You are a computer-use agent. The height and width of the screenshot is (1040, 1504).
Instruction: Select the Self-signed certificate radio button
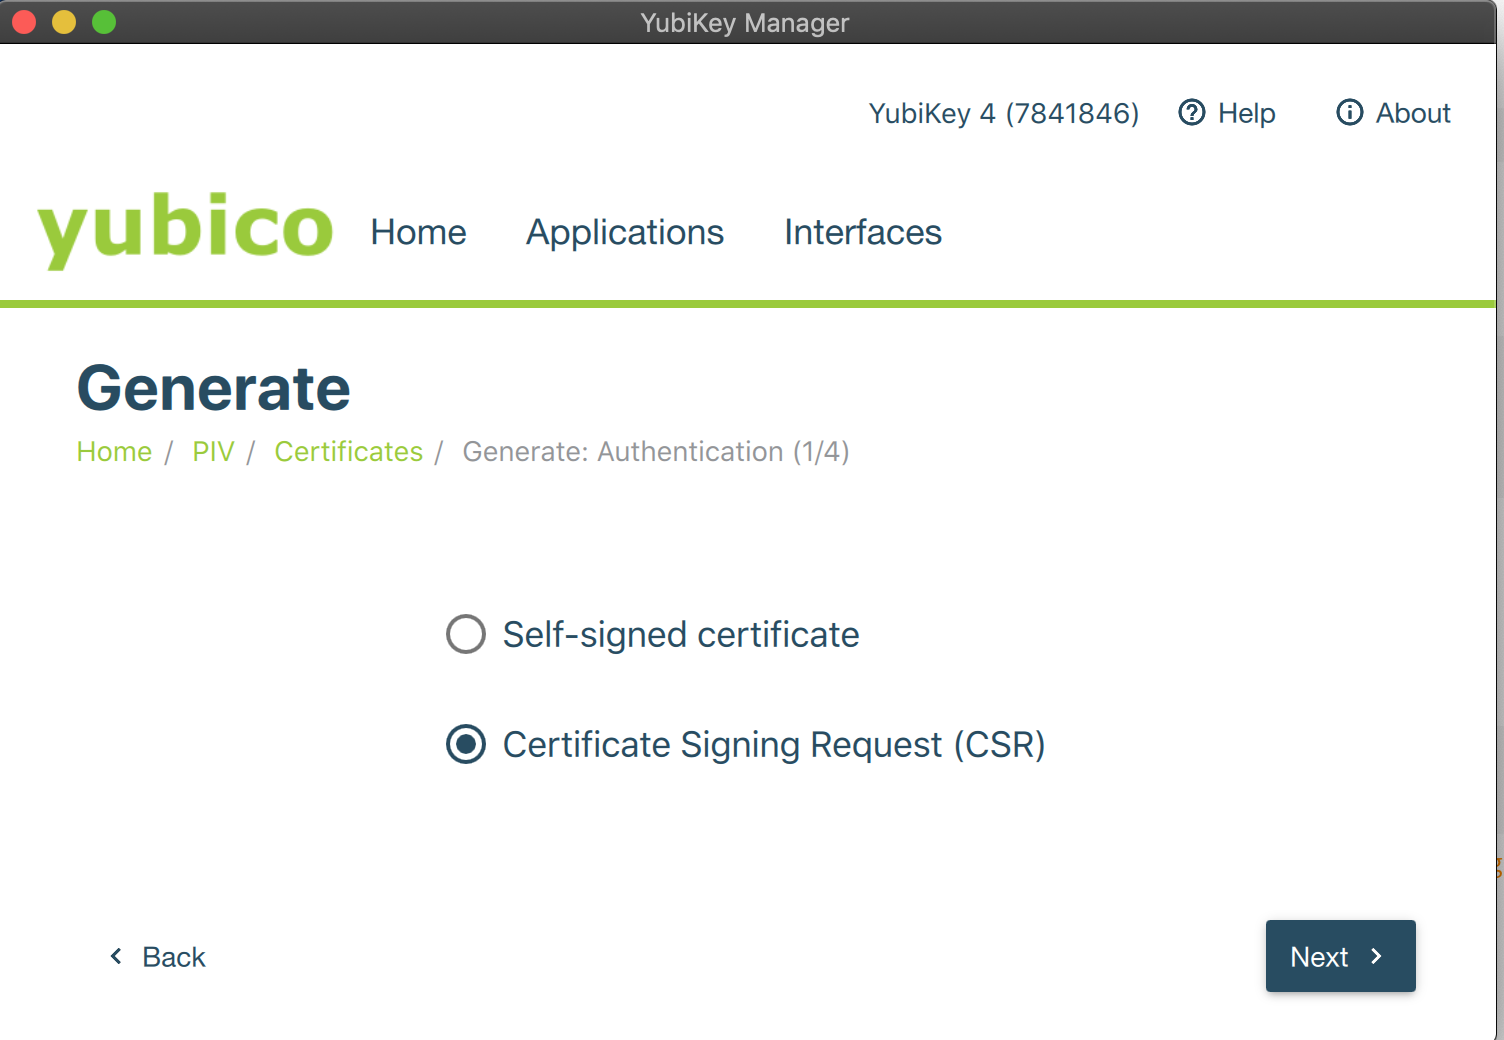tap(466, 634)
